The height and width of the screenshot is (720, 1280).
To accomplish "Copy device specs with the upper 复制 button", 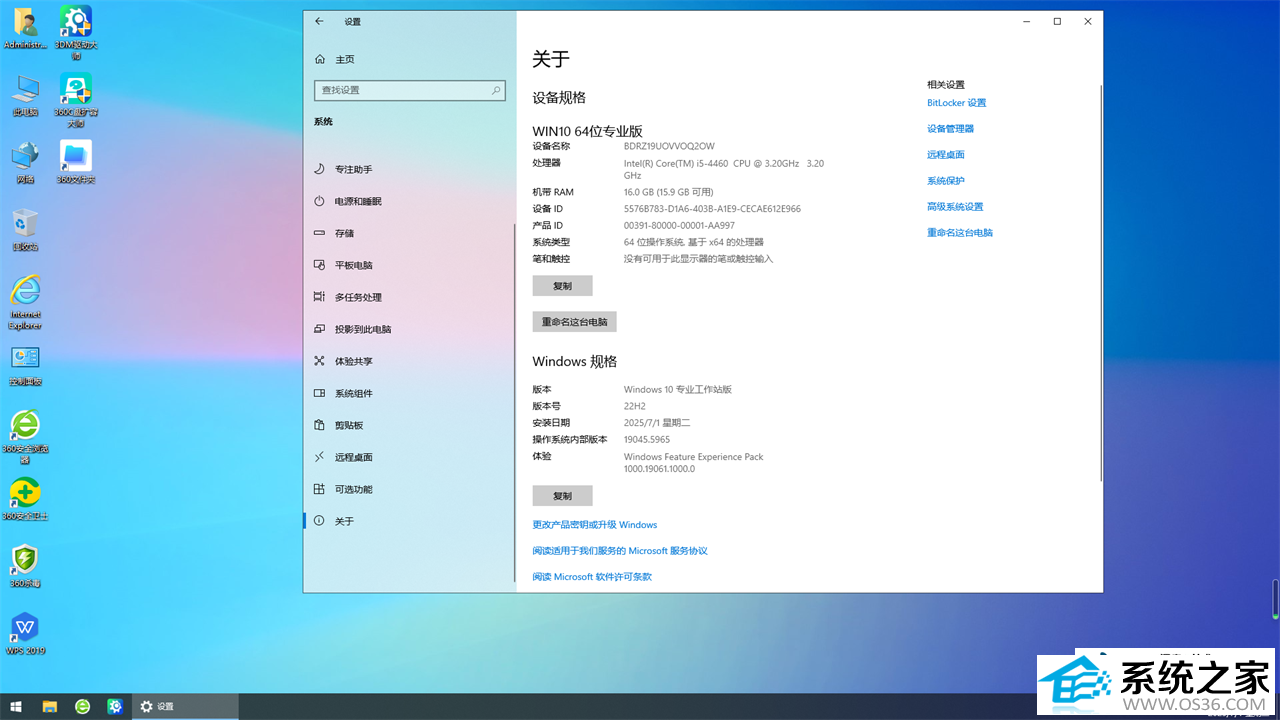I will click(562, 286).
